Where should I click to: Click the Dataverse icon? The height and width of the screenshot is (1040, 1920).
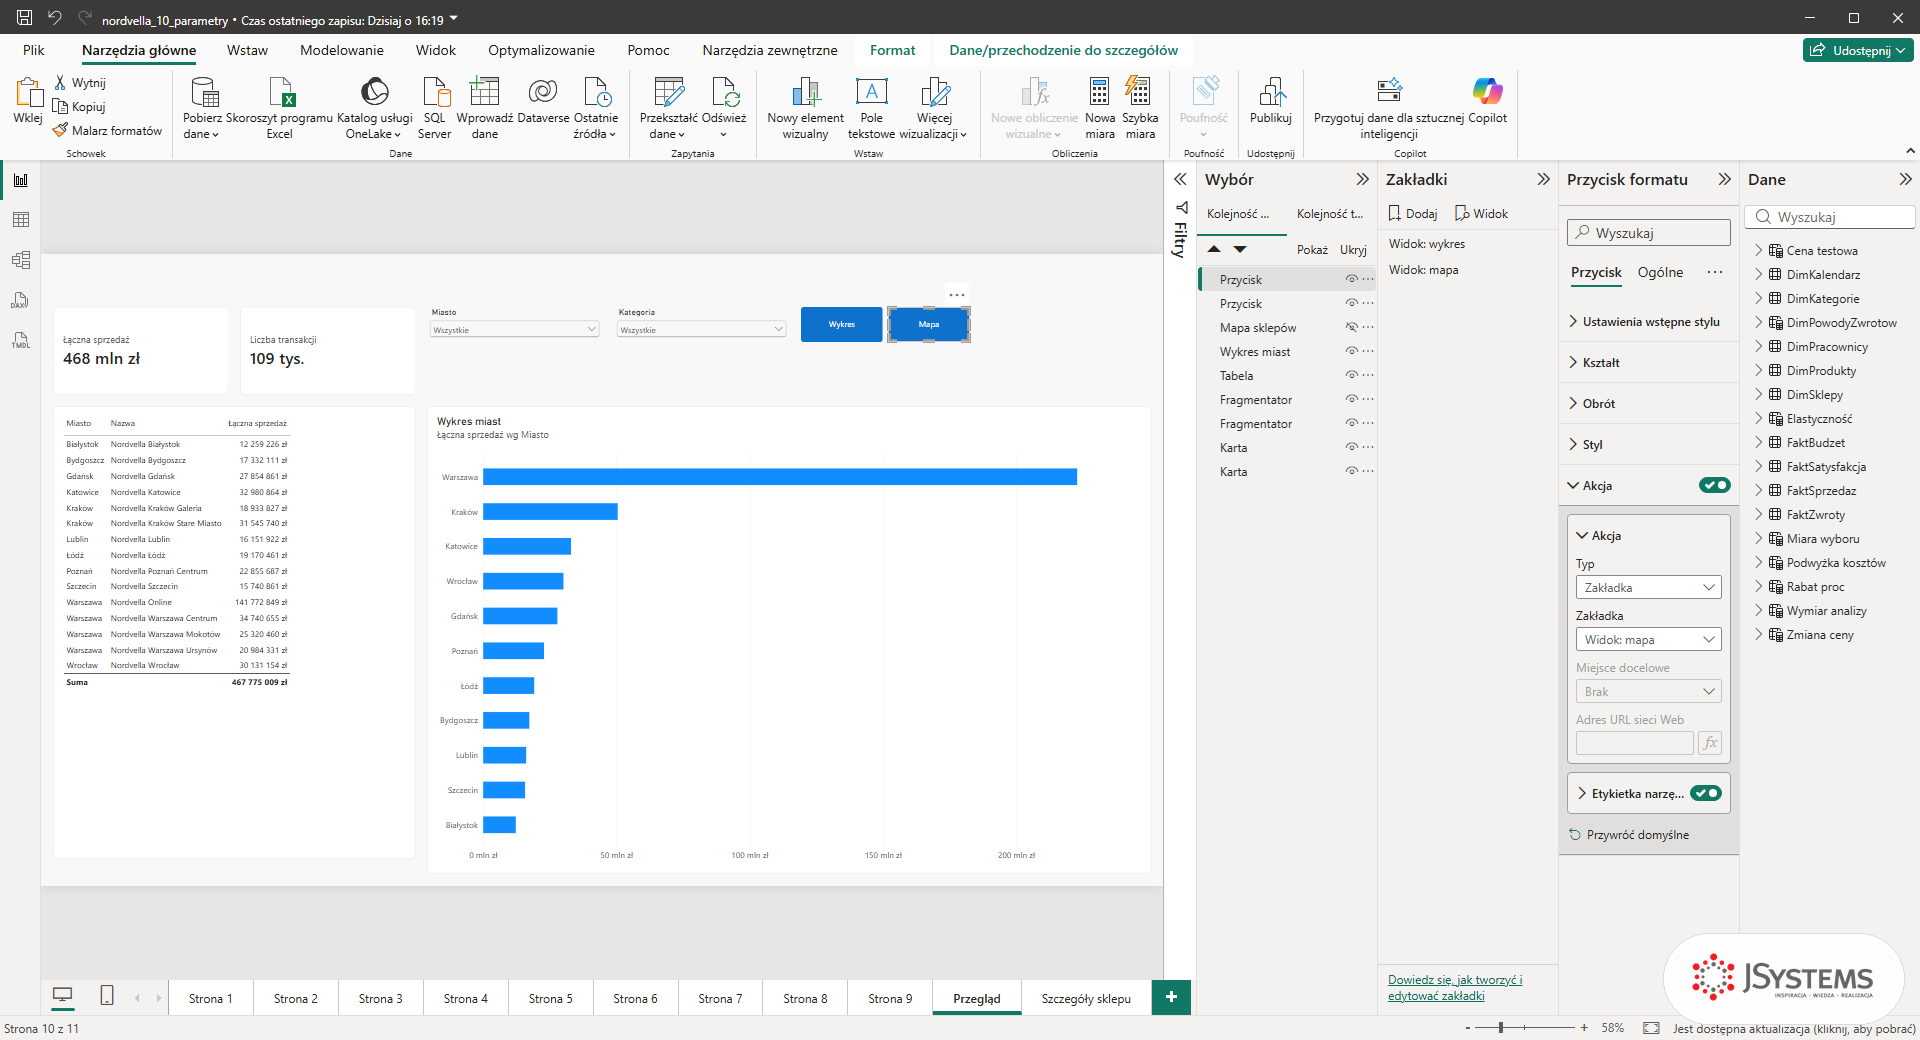pyautogui.click(x=543, y=92)
